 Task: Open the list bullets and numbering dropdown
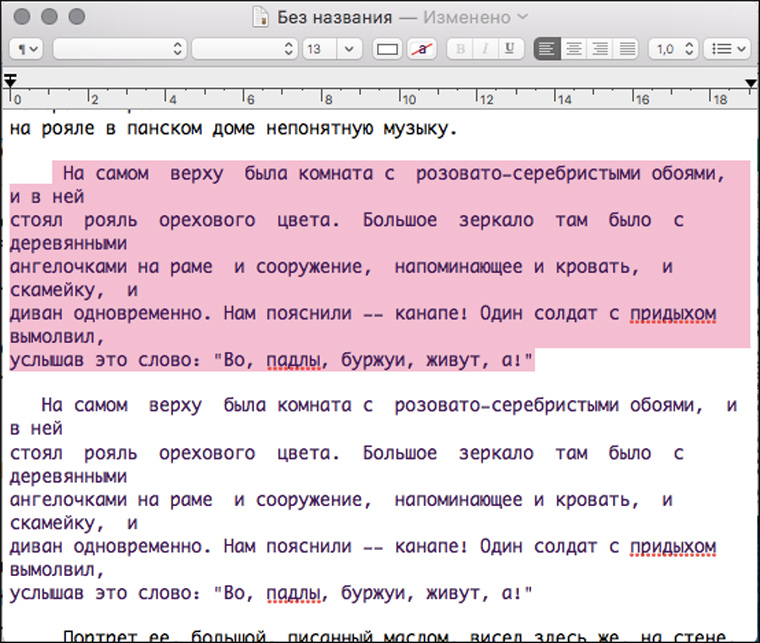(x=727, y=49)
